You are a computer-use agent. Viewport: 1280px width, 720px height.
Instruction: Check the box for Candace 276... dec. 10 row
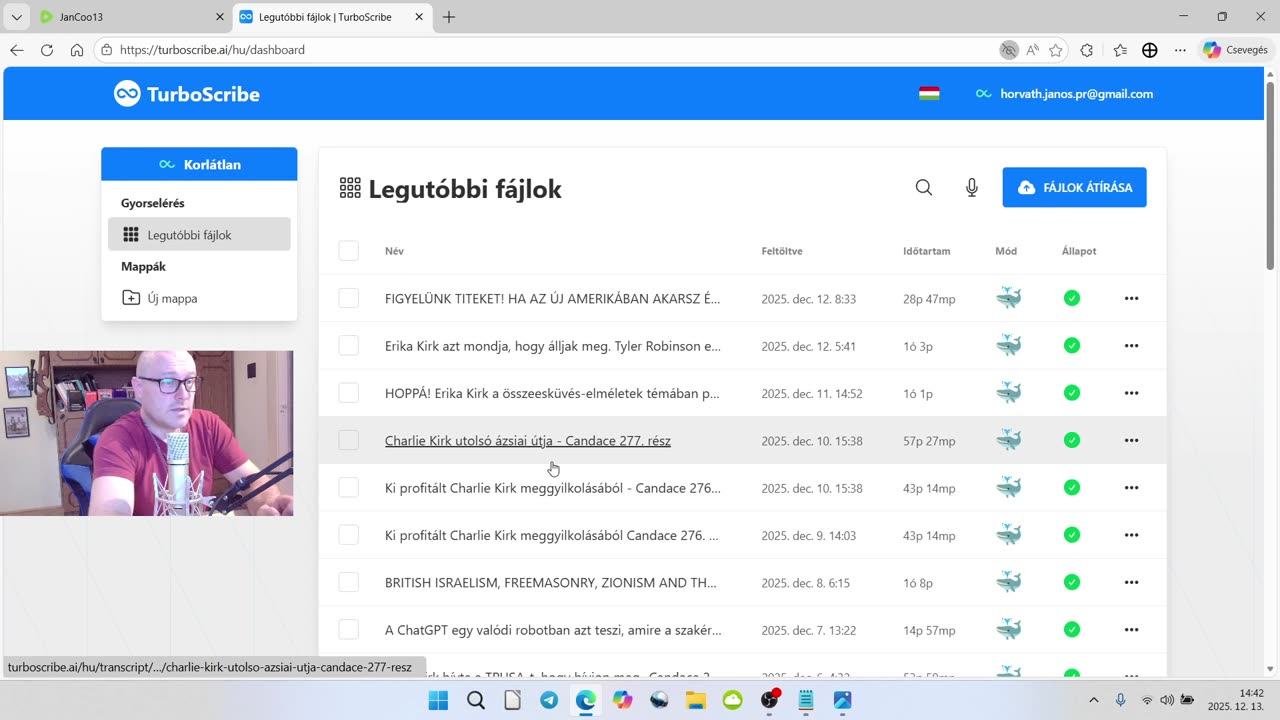348,488
